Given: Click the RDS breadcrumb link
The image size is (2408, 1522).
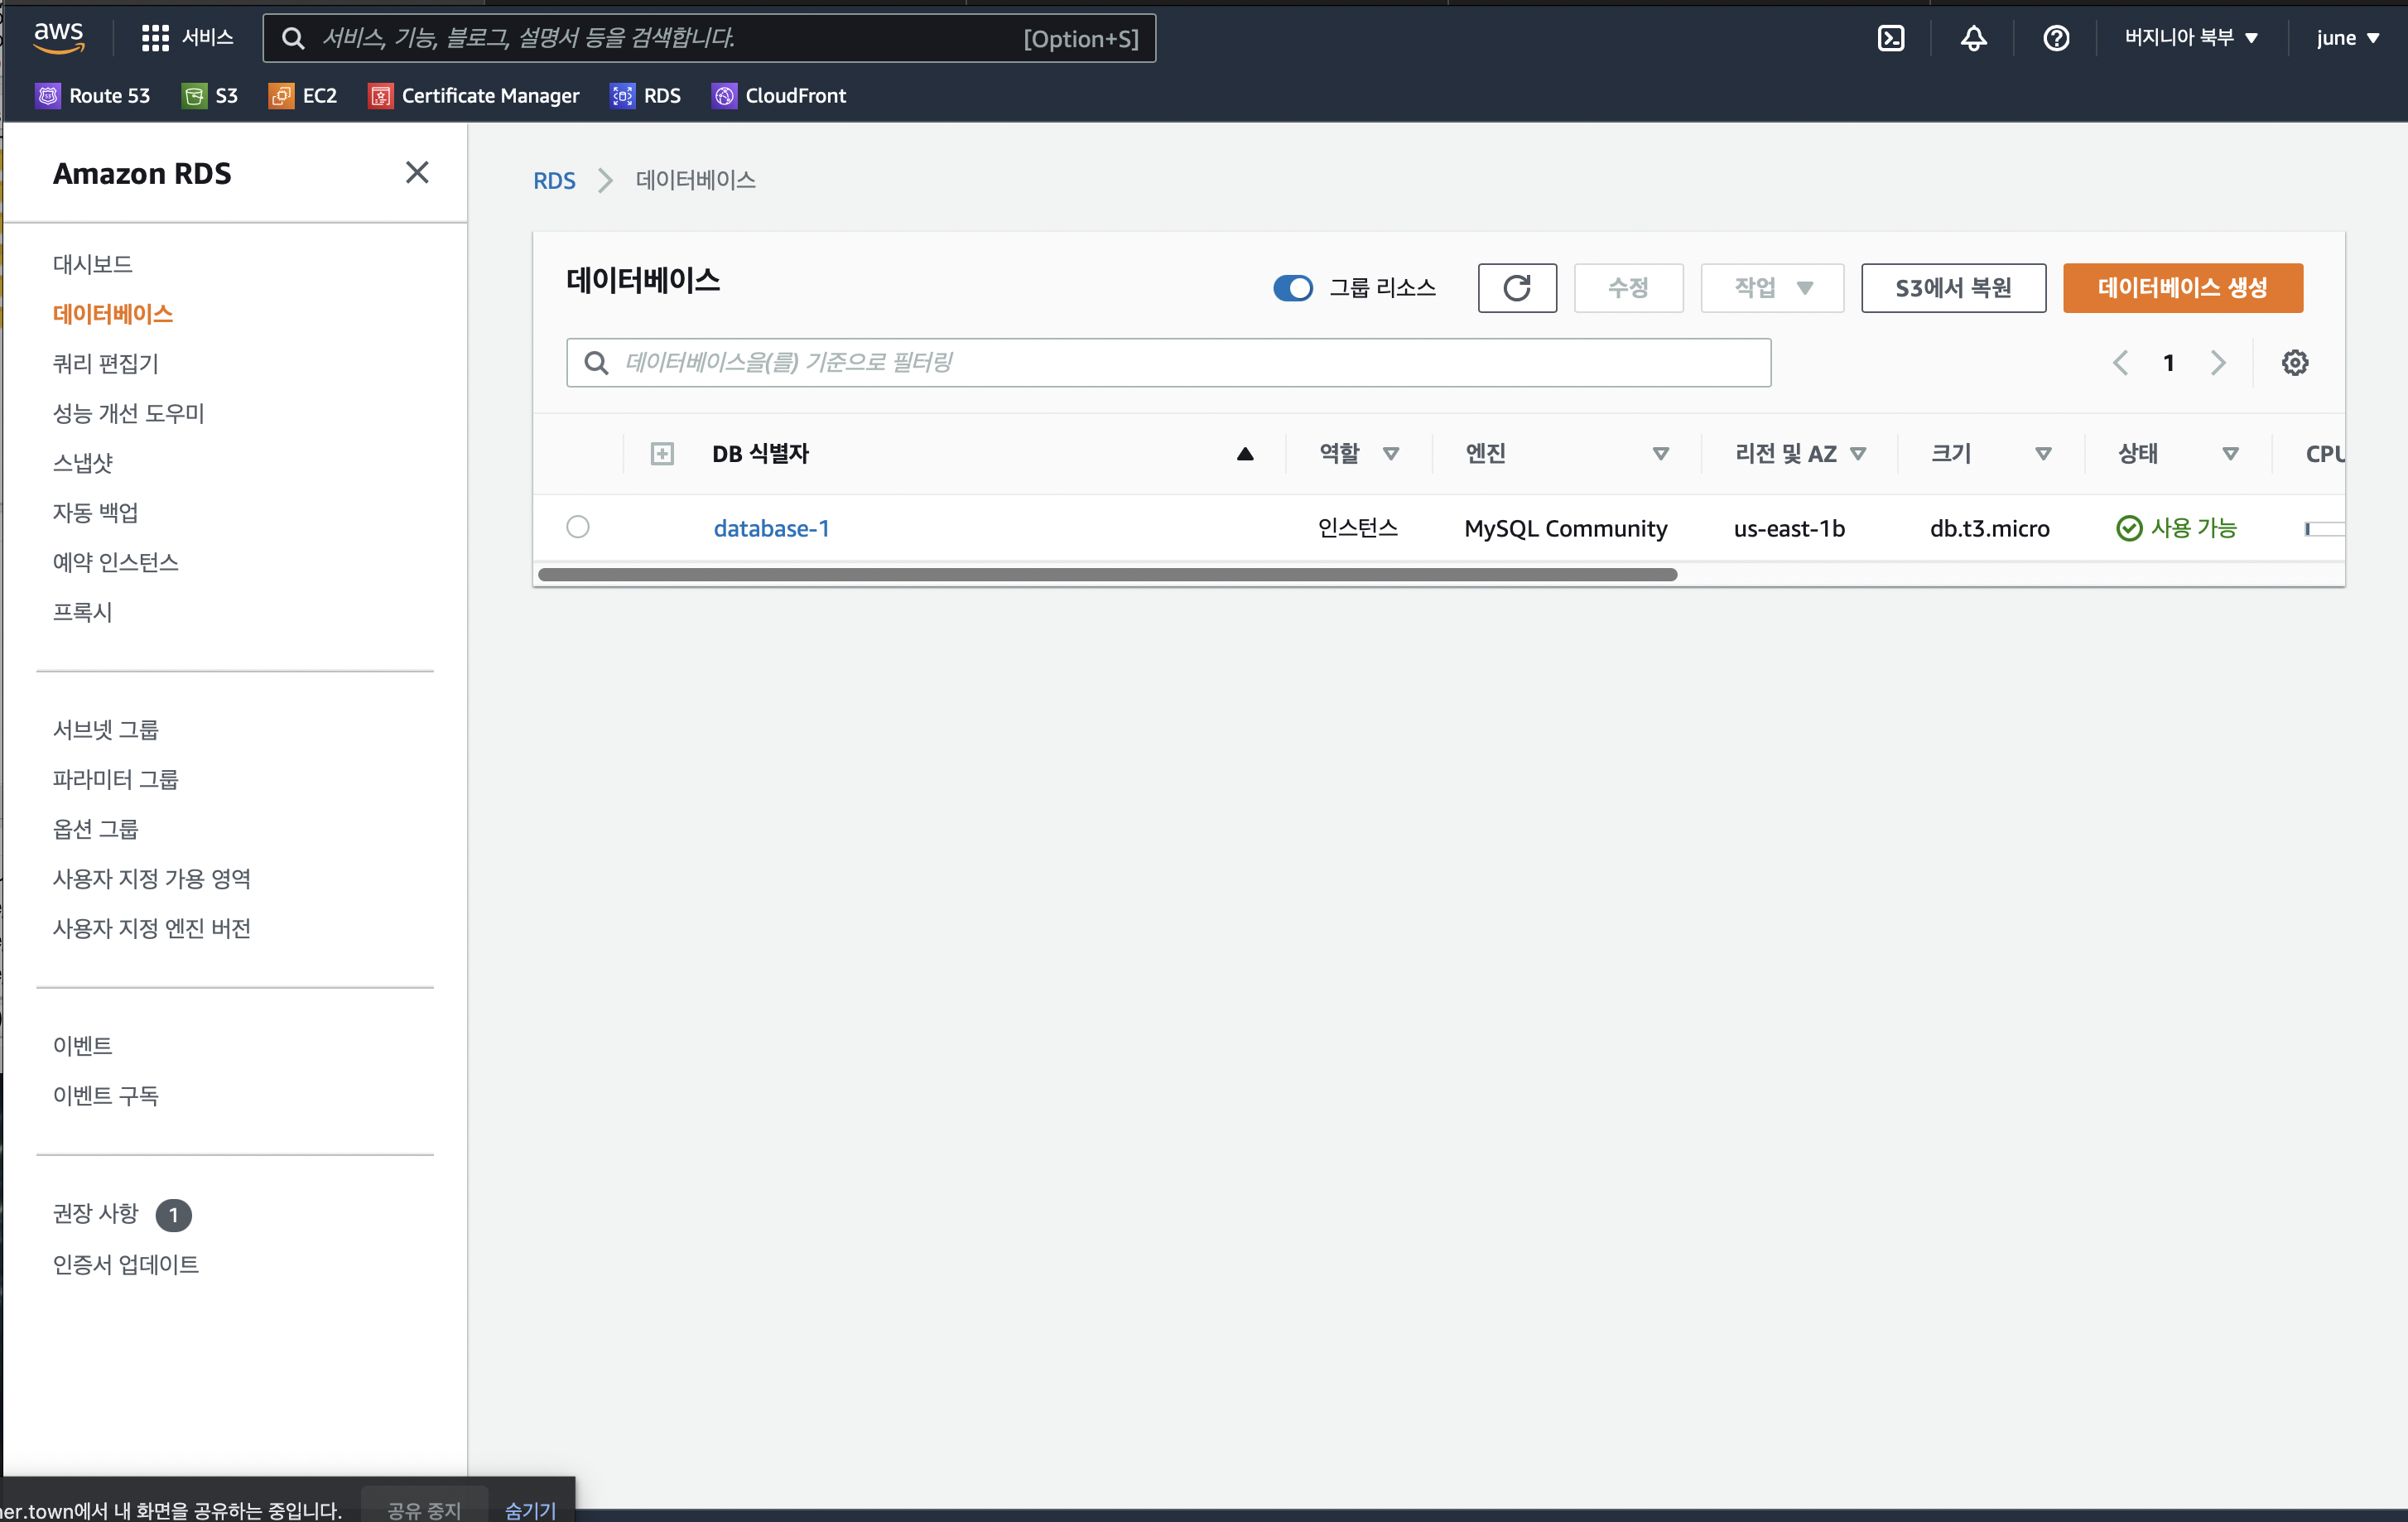Looking at the screenshot, I should point(553,181).
